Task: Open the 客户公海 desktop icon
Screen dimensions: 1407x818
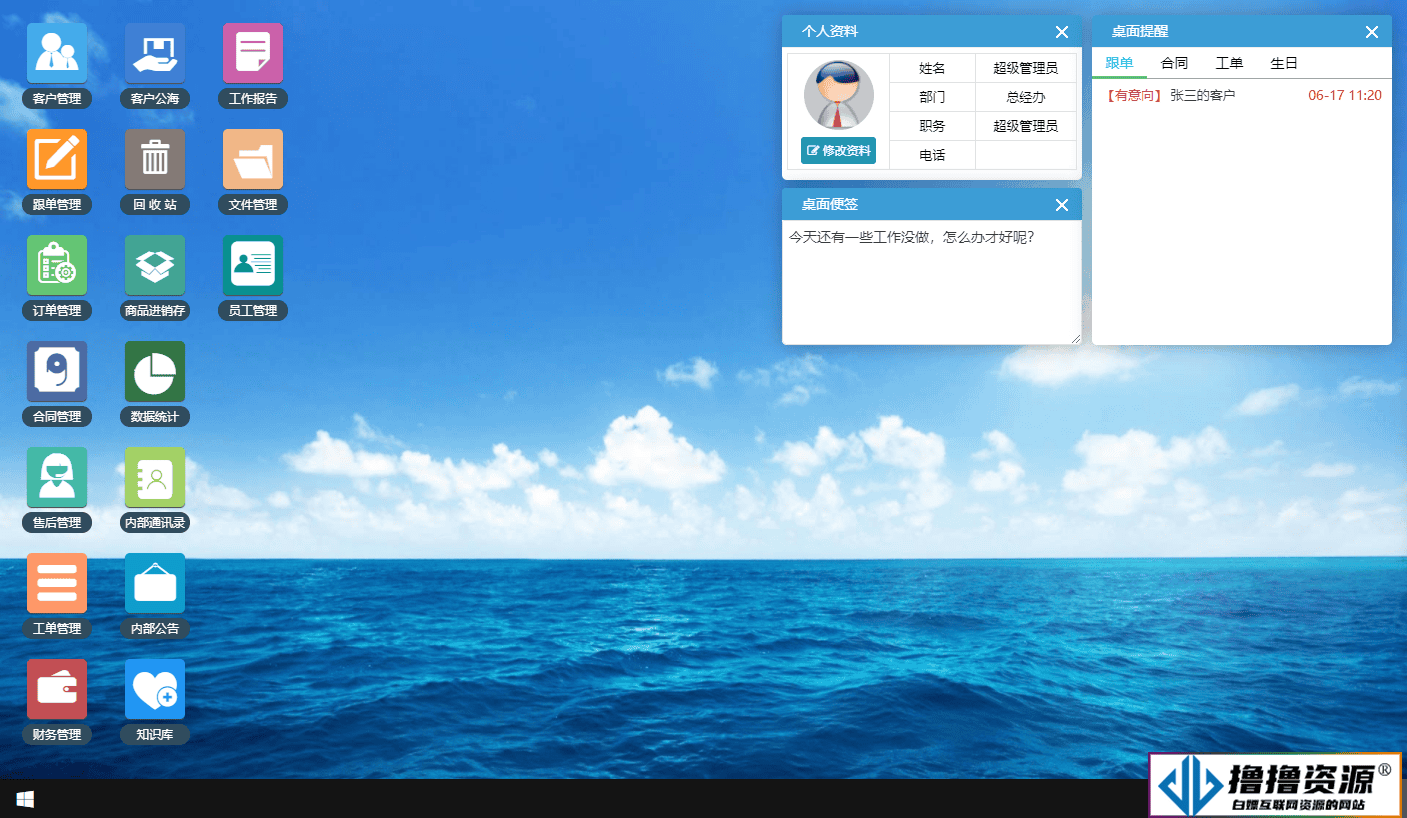Action: (155, 53)
